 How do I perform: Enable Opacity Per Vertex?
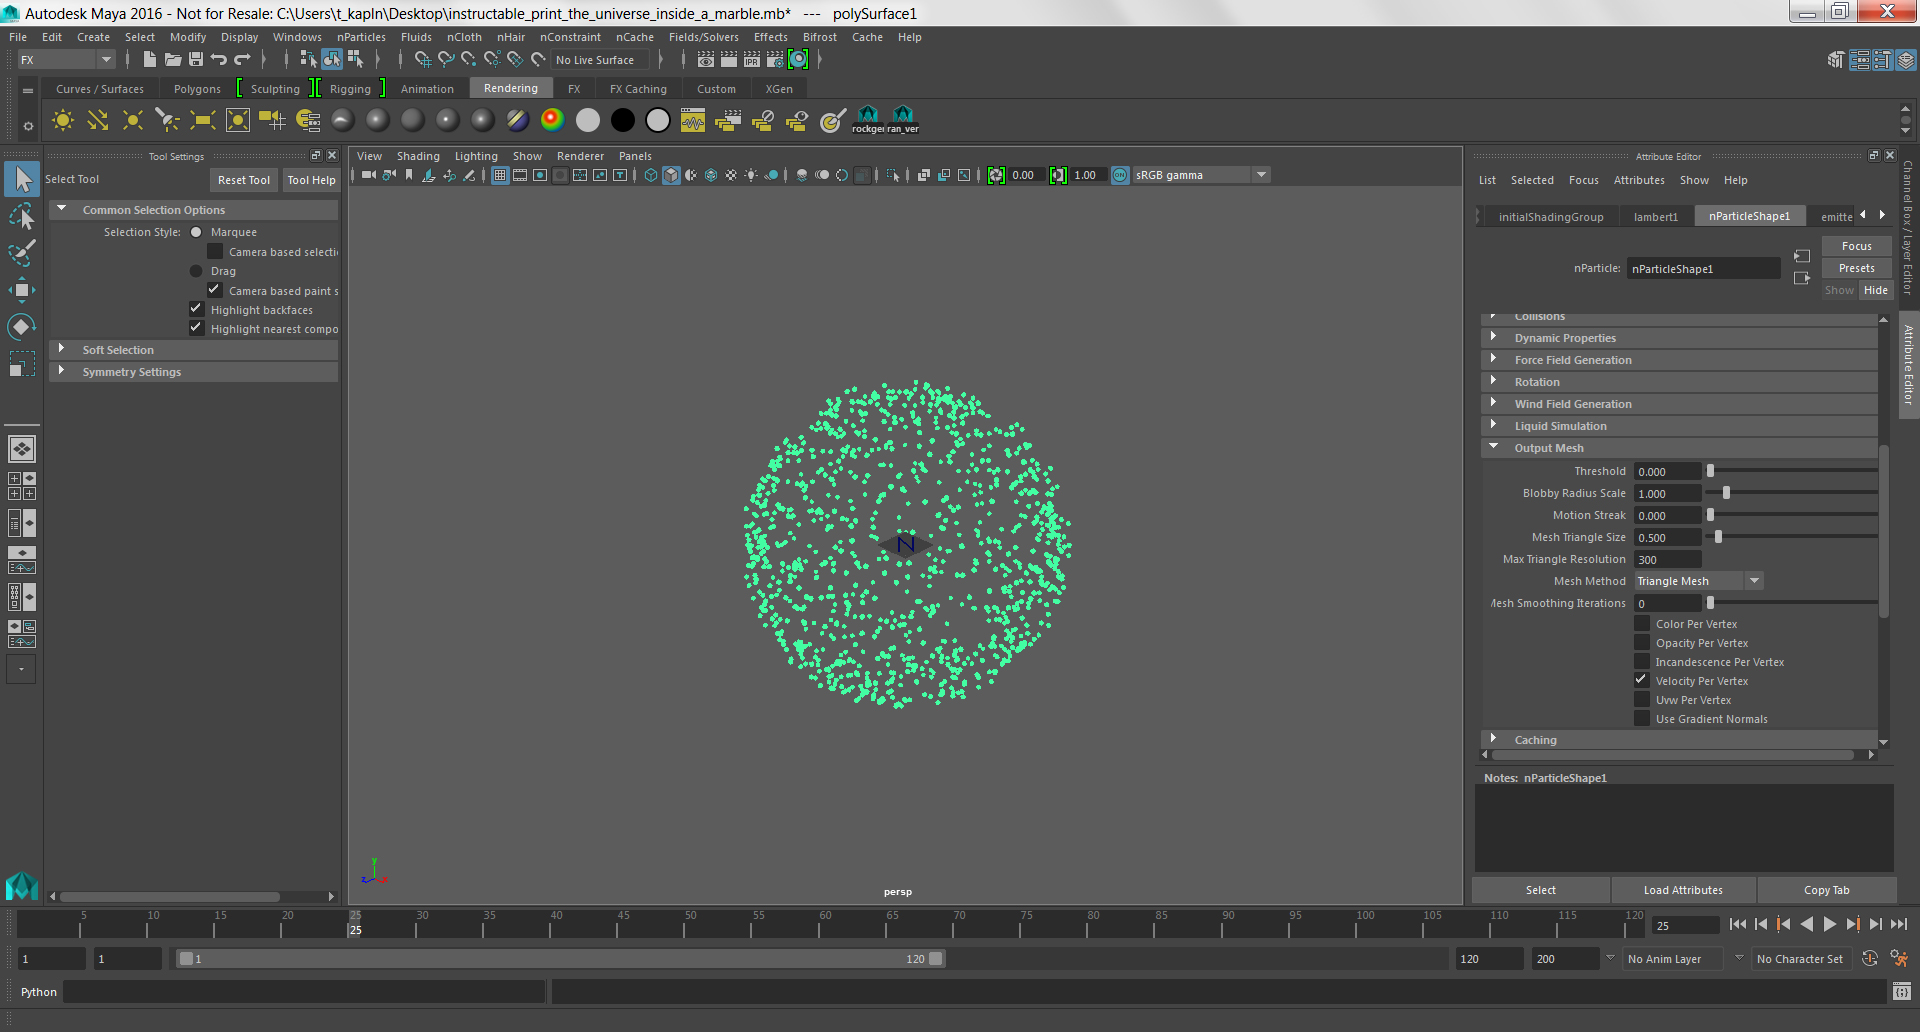pyautogui.click(x=1642, y=643)
